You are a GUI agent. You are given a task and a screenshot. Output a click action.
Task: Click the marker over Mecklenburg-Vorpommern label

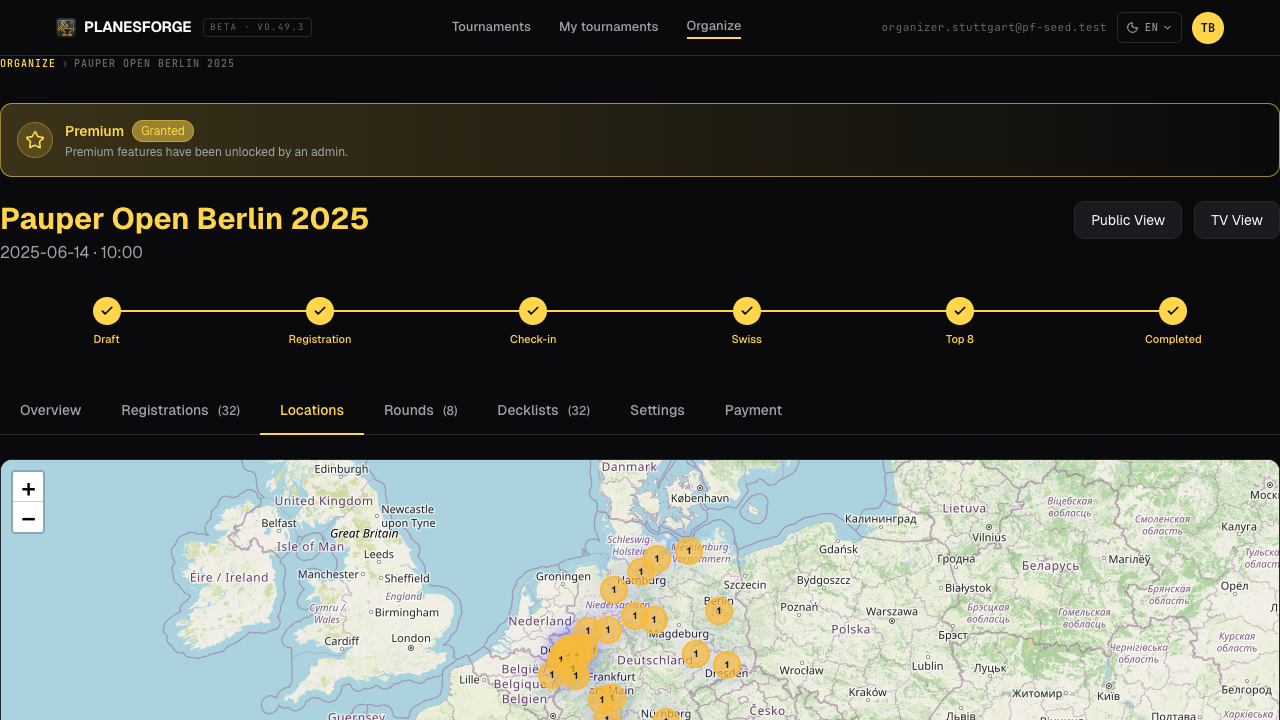point(689,551)
